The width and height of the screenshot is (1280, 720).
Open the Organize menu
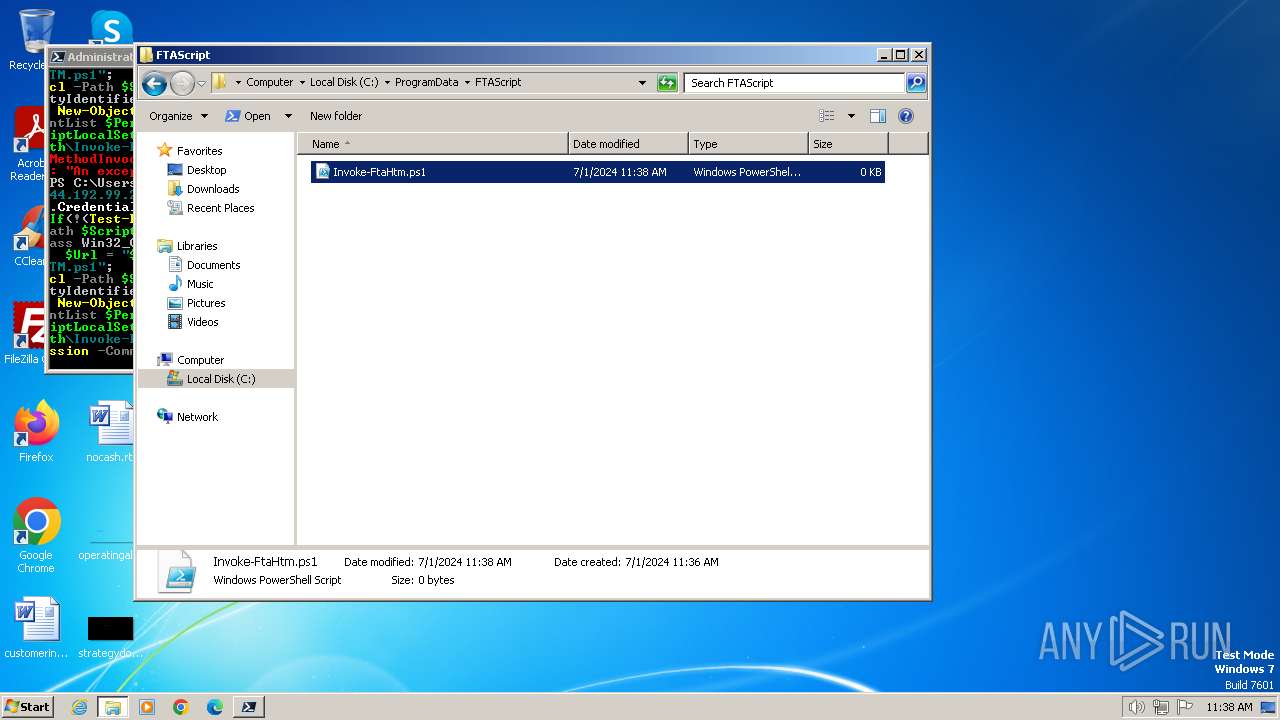[178, 116]
